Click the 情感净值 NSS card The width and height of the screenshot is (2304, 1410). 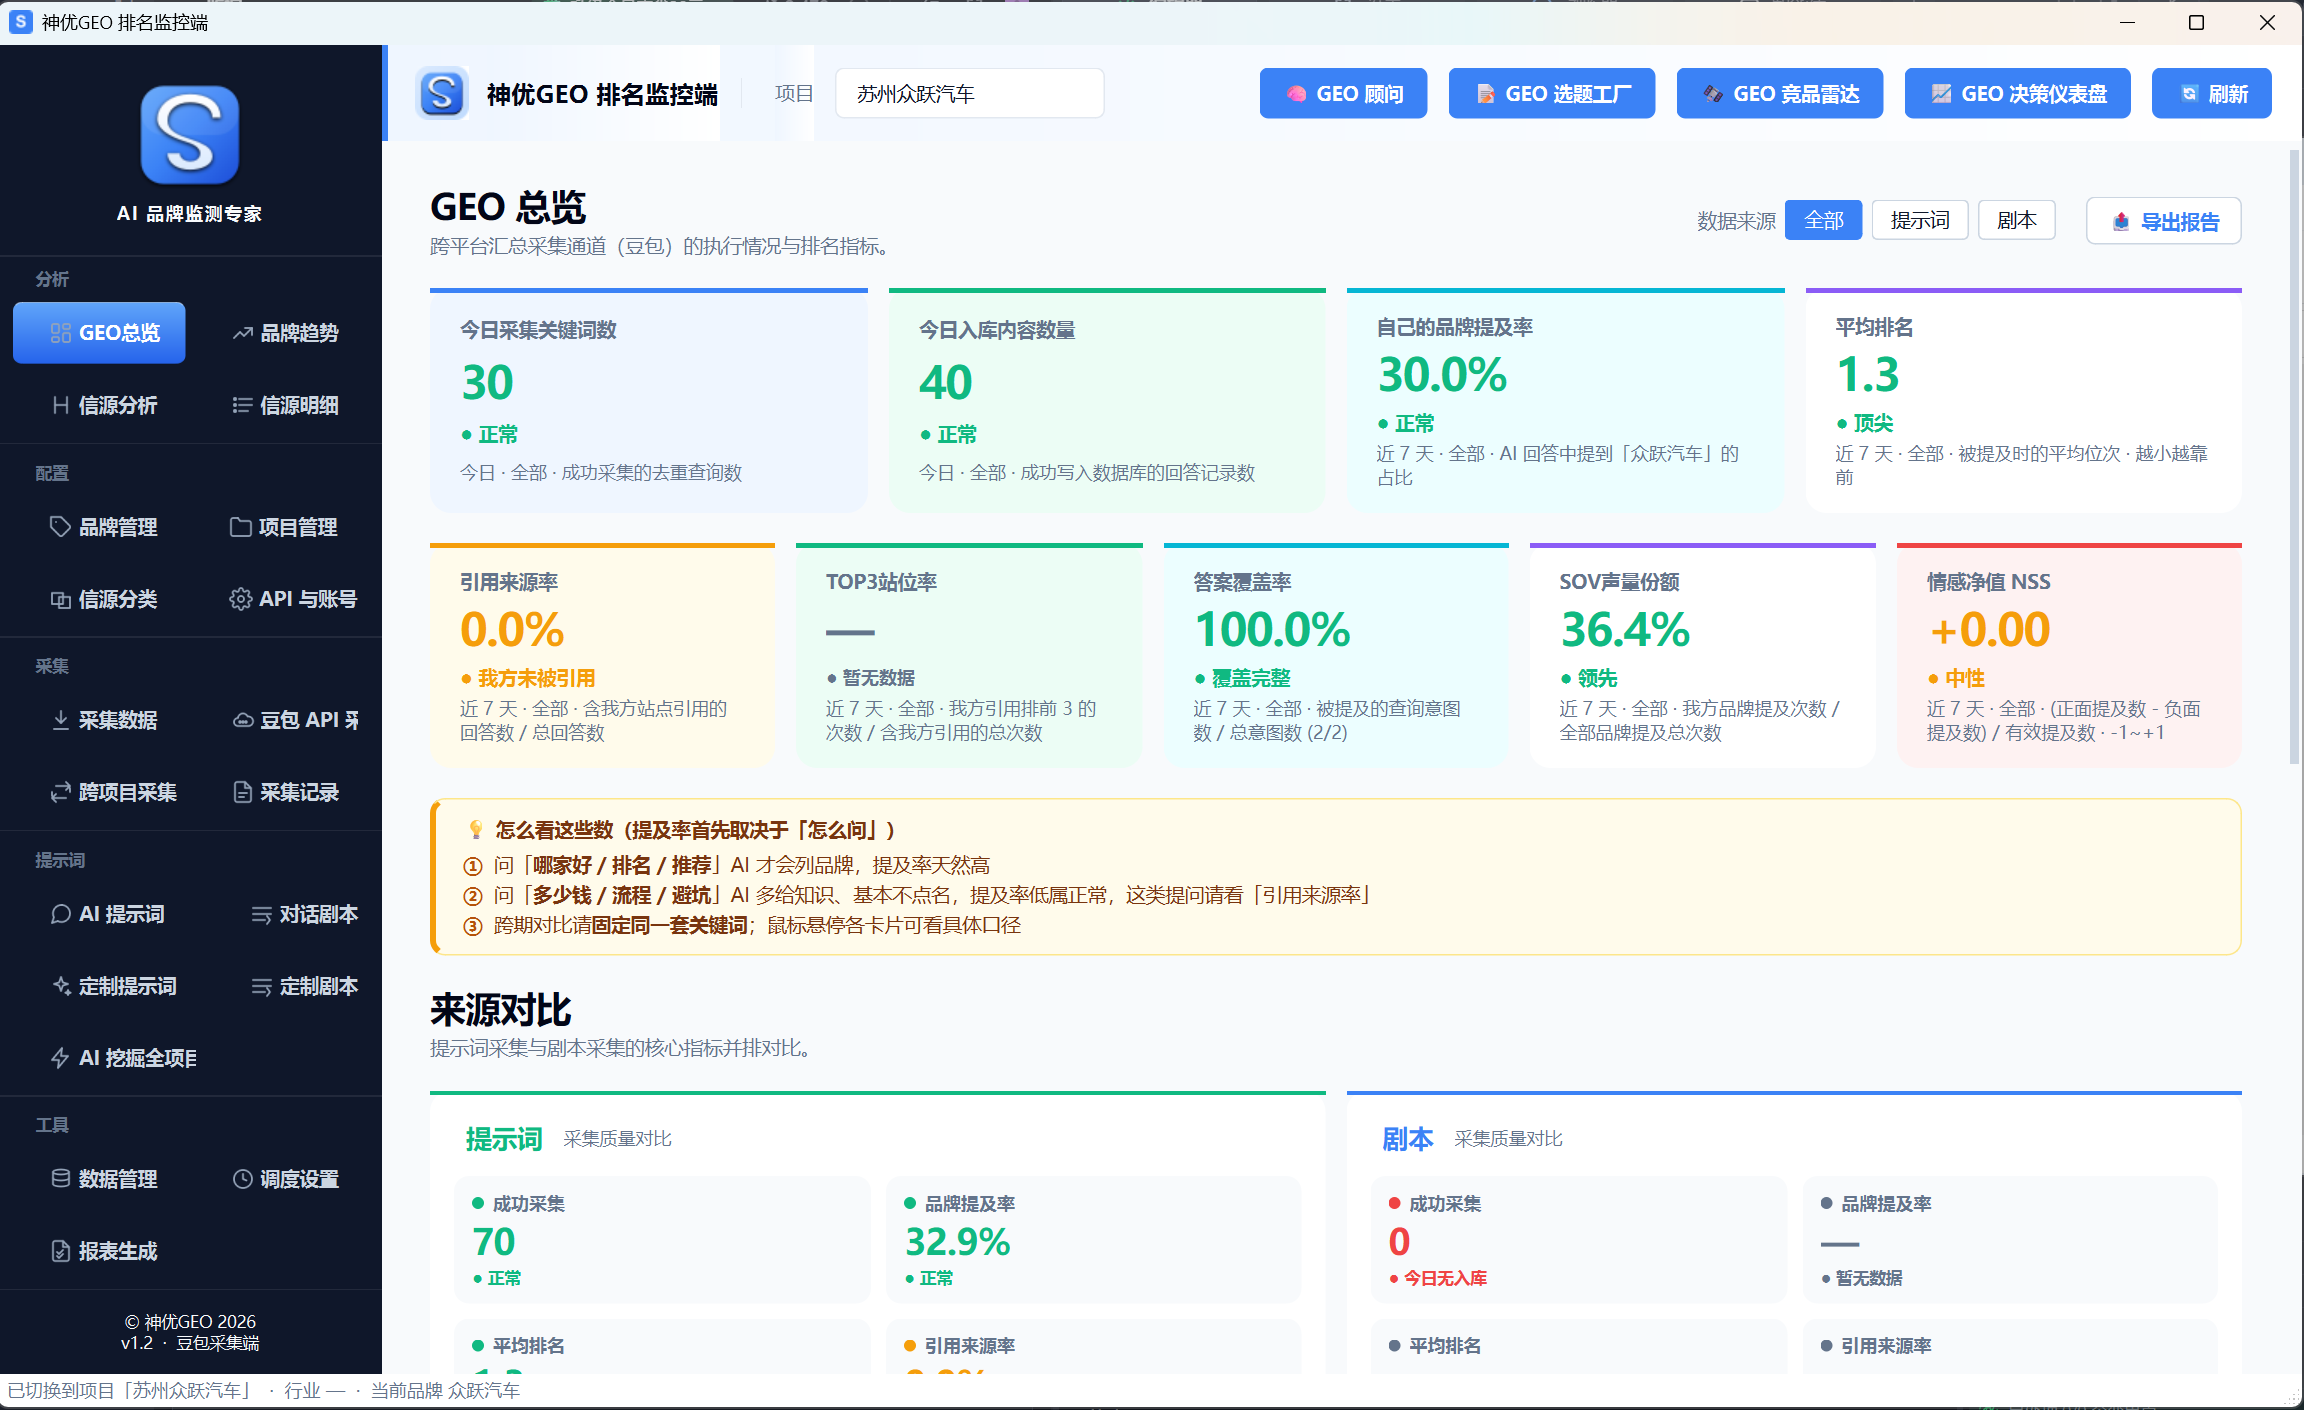click(x=2069, y=656)
